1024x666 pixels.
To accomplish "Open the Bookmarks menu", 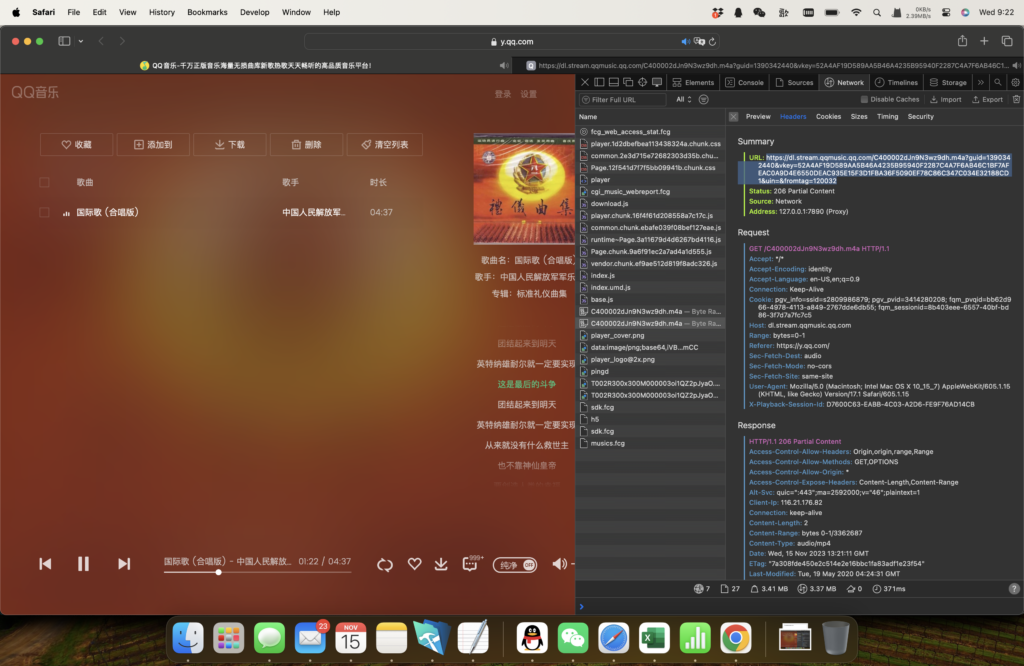I will tap(207, 12).
